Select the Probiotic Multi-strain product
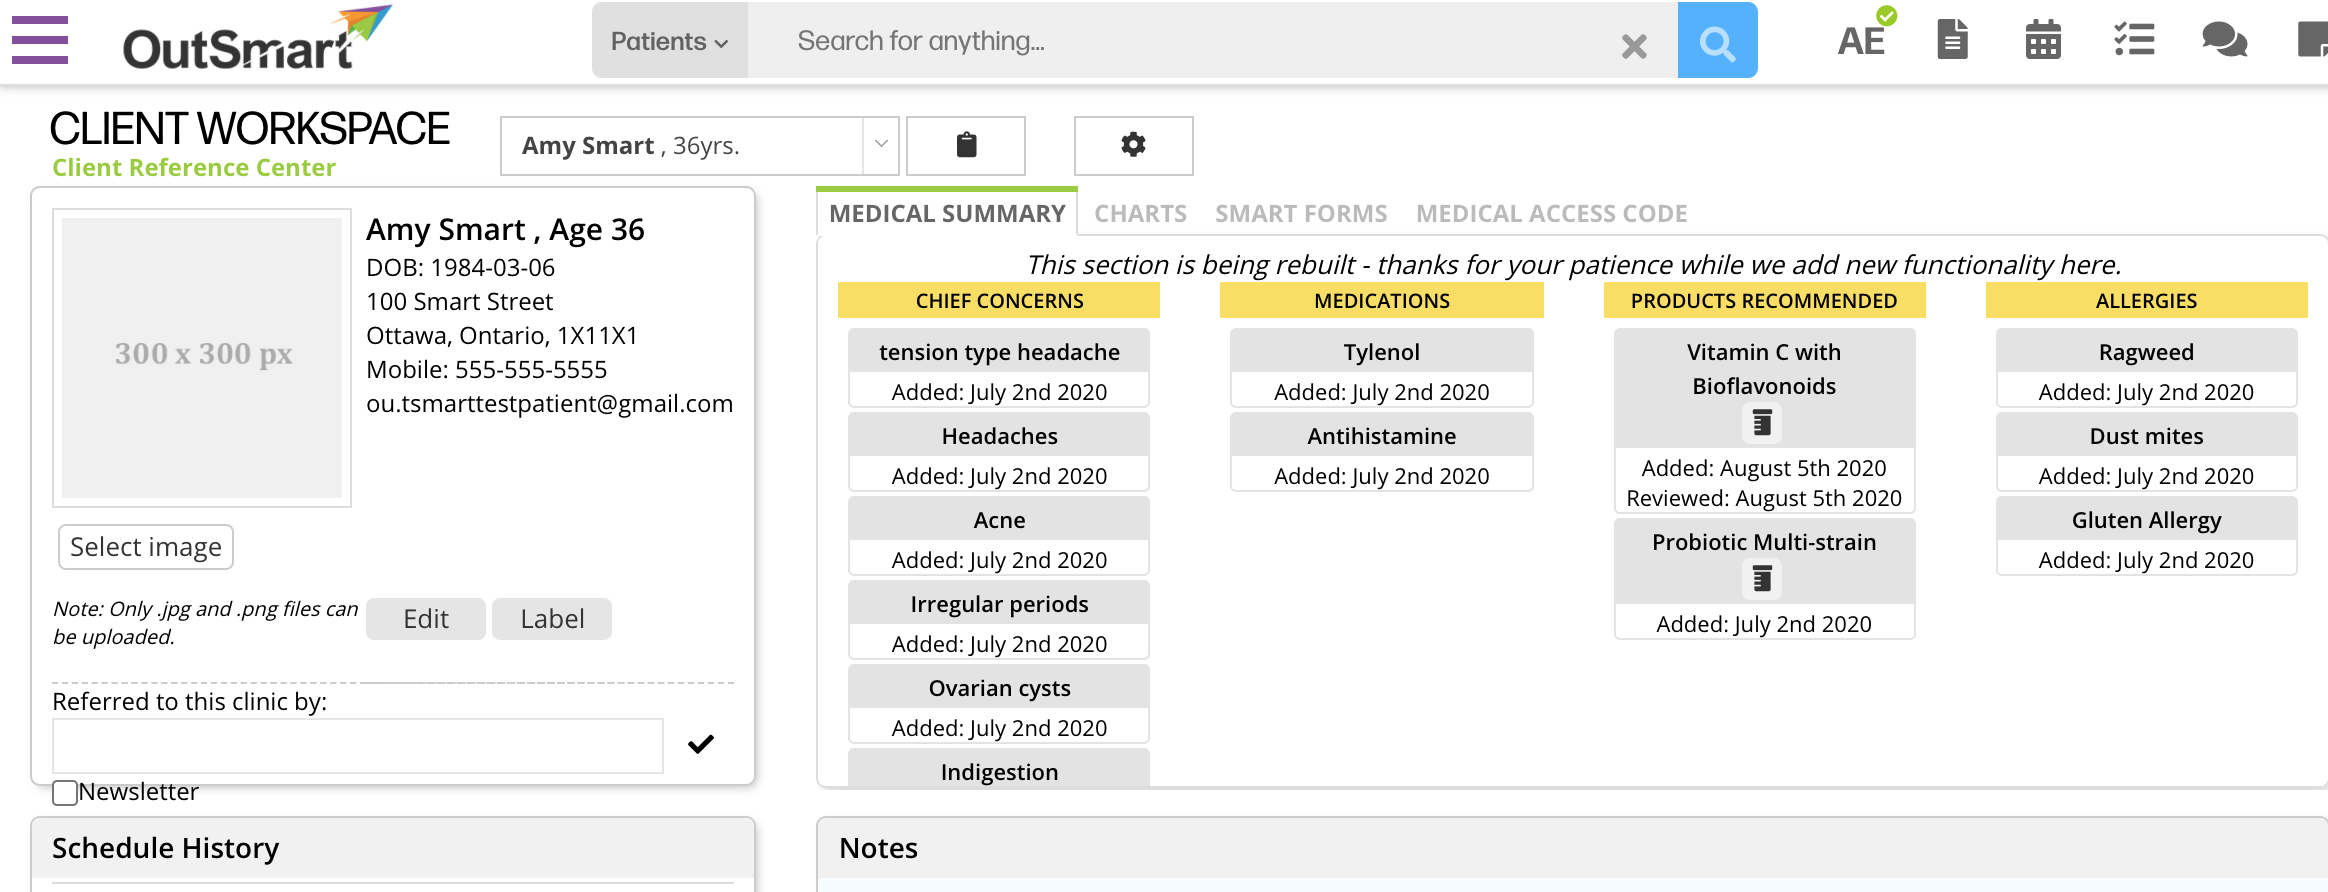Viewport: 2328px width, 892px height. (x=1764, y=579)
